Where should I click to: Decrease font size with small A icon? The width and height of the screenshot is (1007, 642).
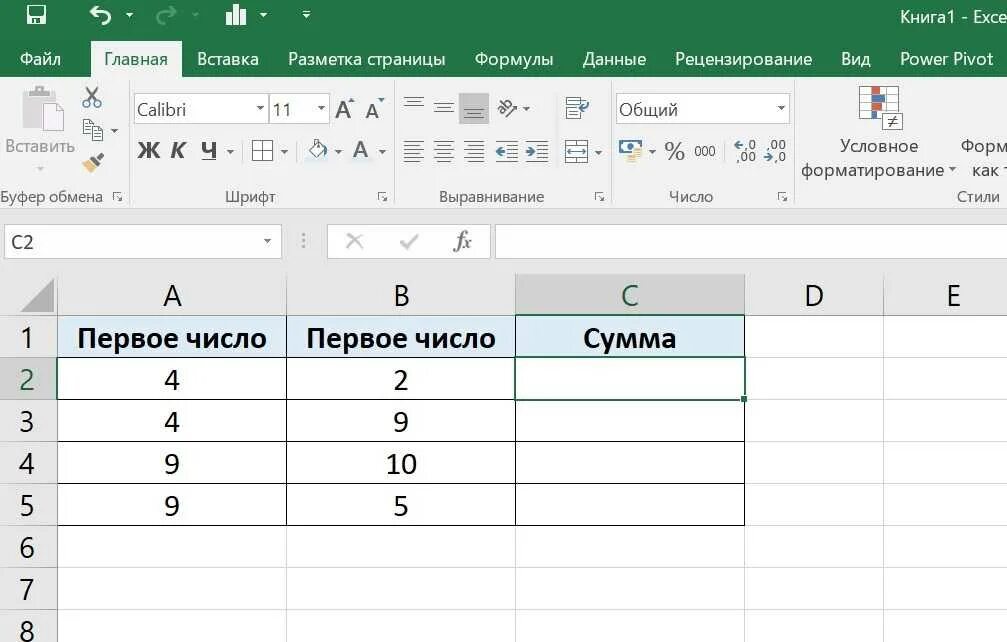click(374, 108)
